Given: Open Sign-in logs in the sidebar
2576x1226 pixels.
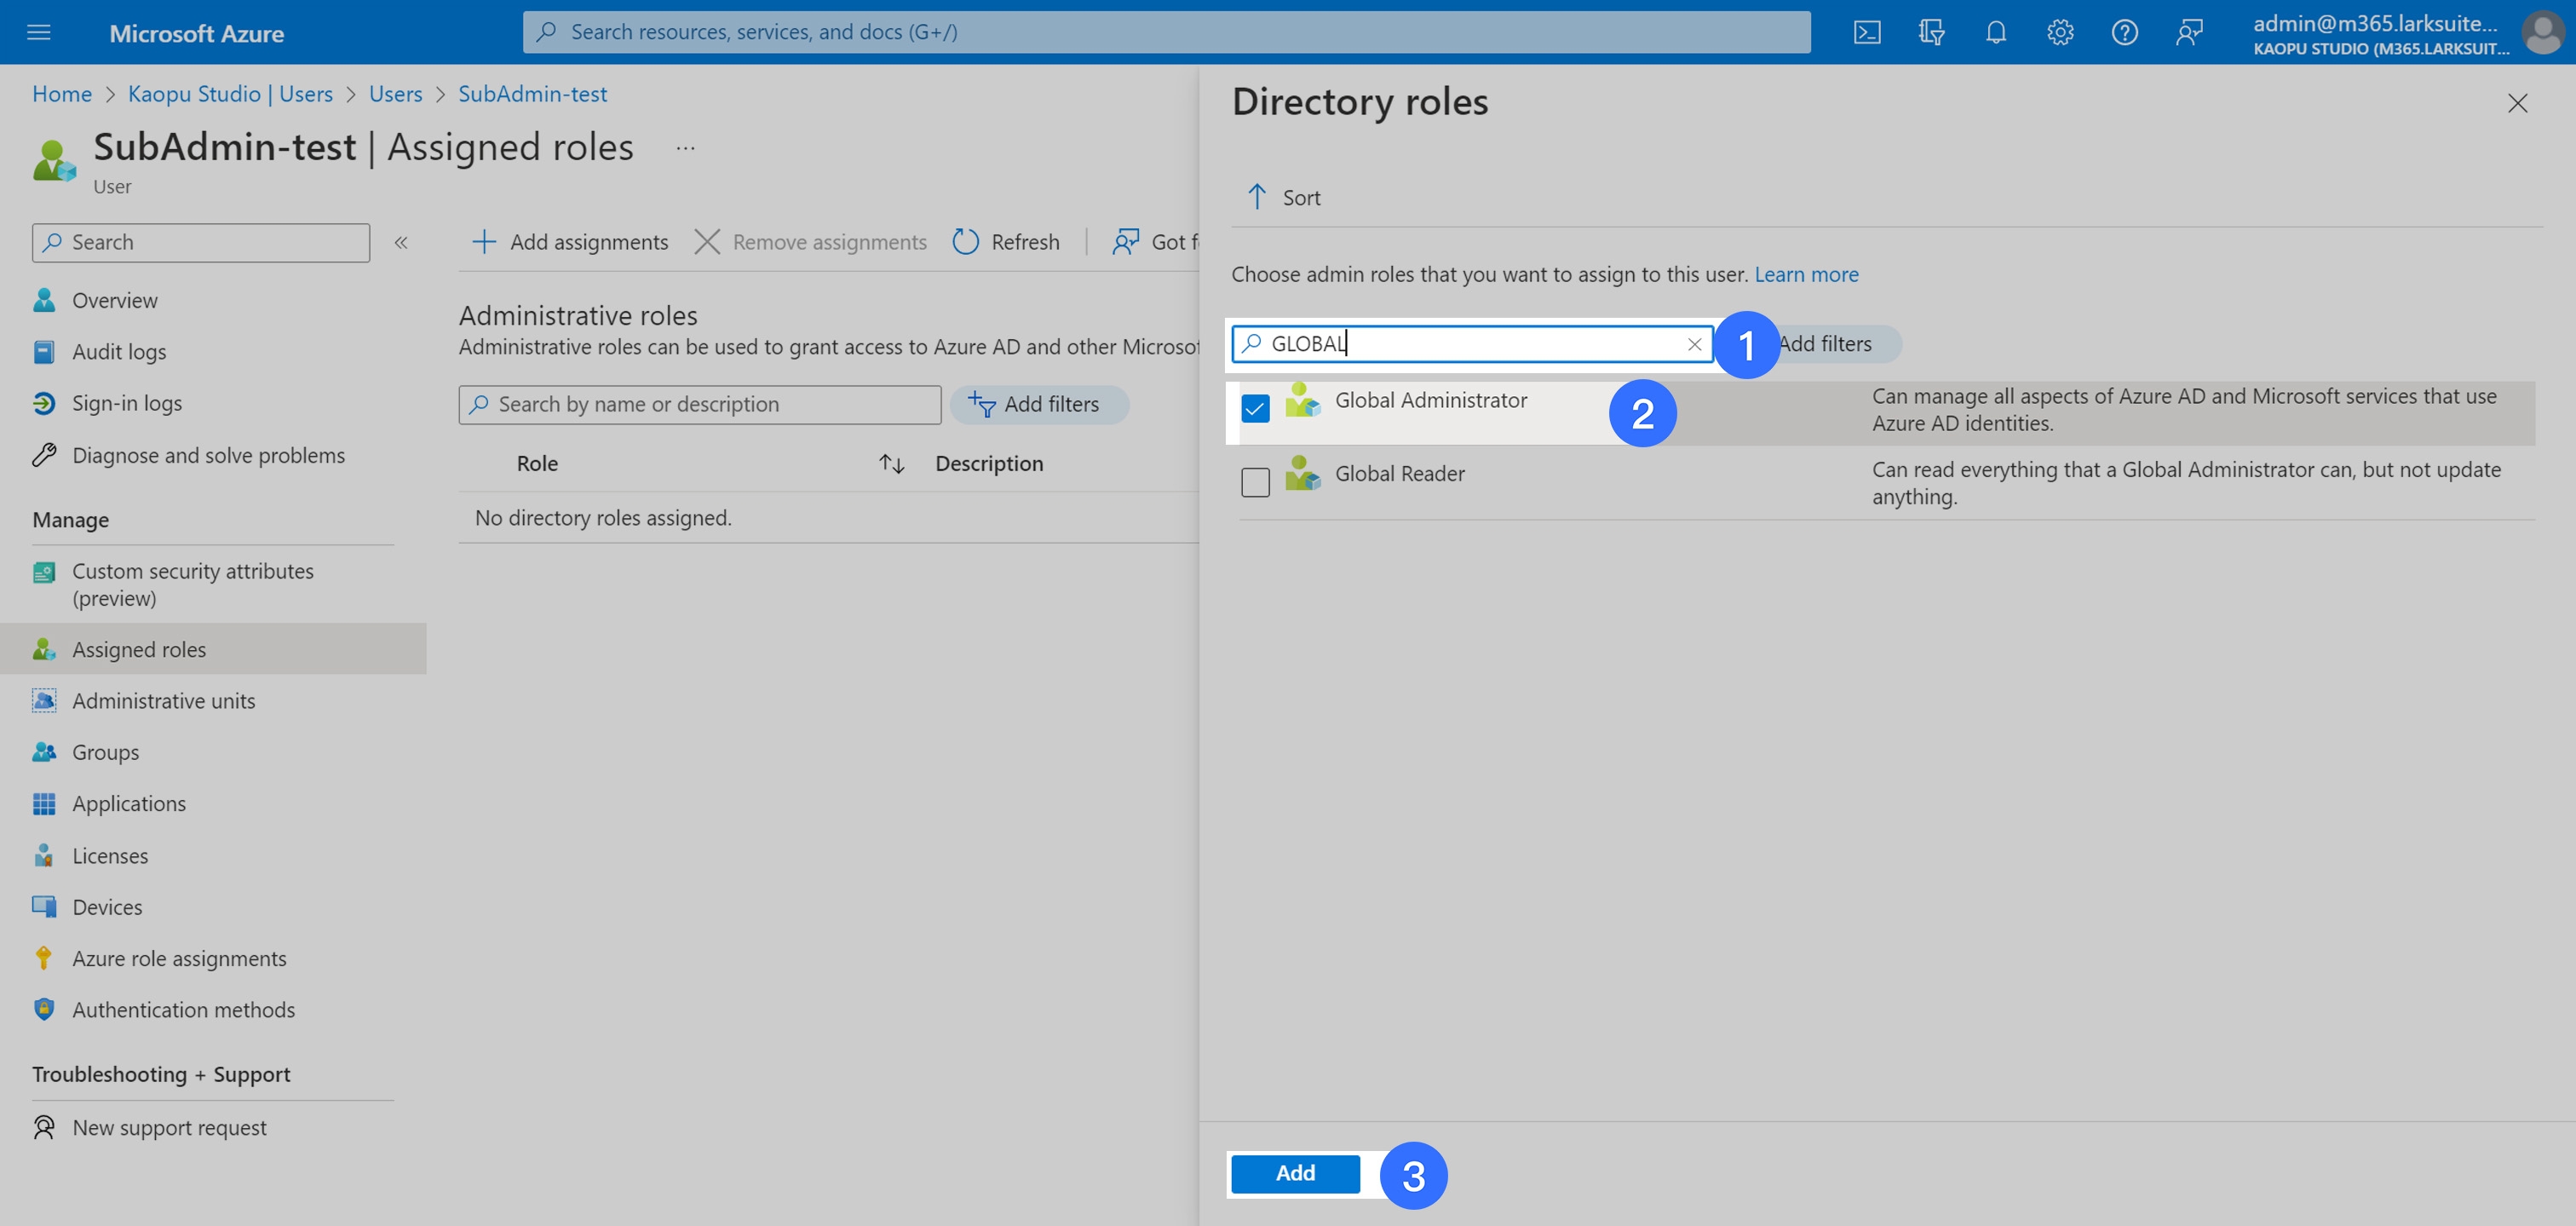Looking at the screenshot, I should pos(127,403).
